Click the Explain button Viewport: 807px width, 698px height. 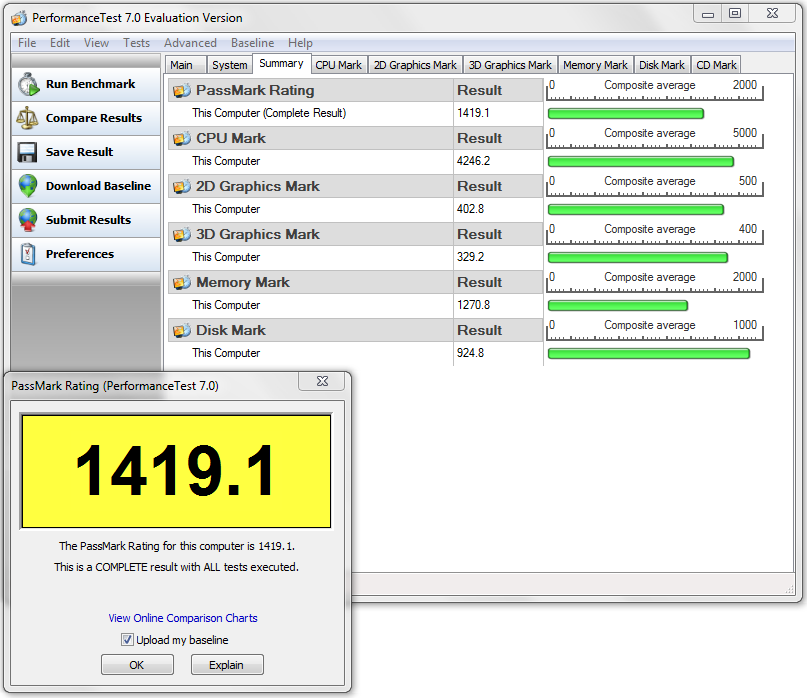point(227,665)
